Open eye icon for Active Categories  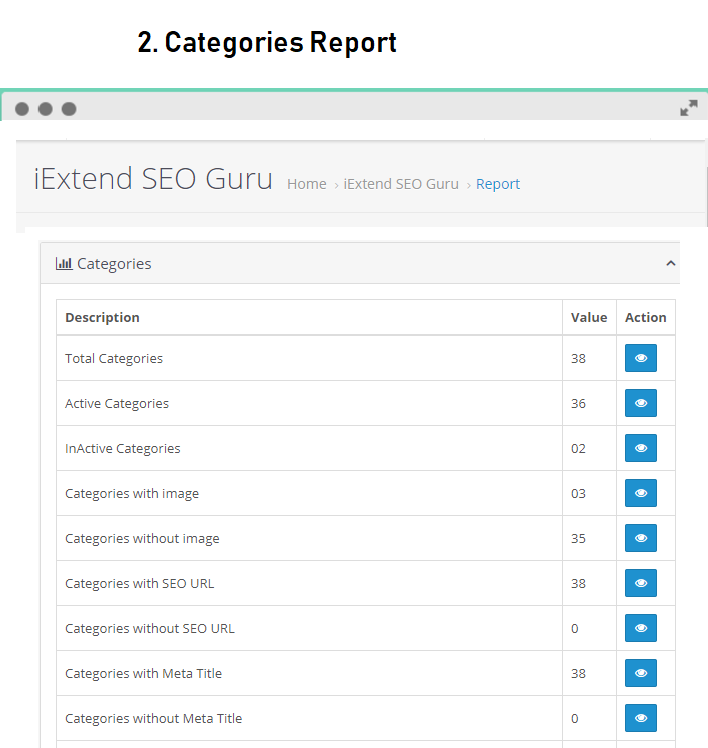(x=640, y=403)
